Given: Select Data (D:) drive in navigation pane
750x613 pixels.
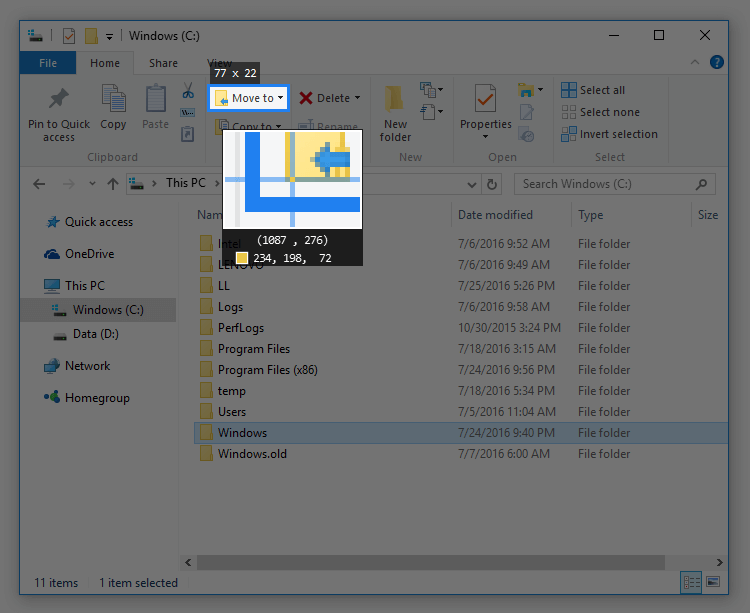Looking at the screenshot, I should point(95,334).
